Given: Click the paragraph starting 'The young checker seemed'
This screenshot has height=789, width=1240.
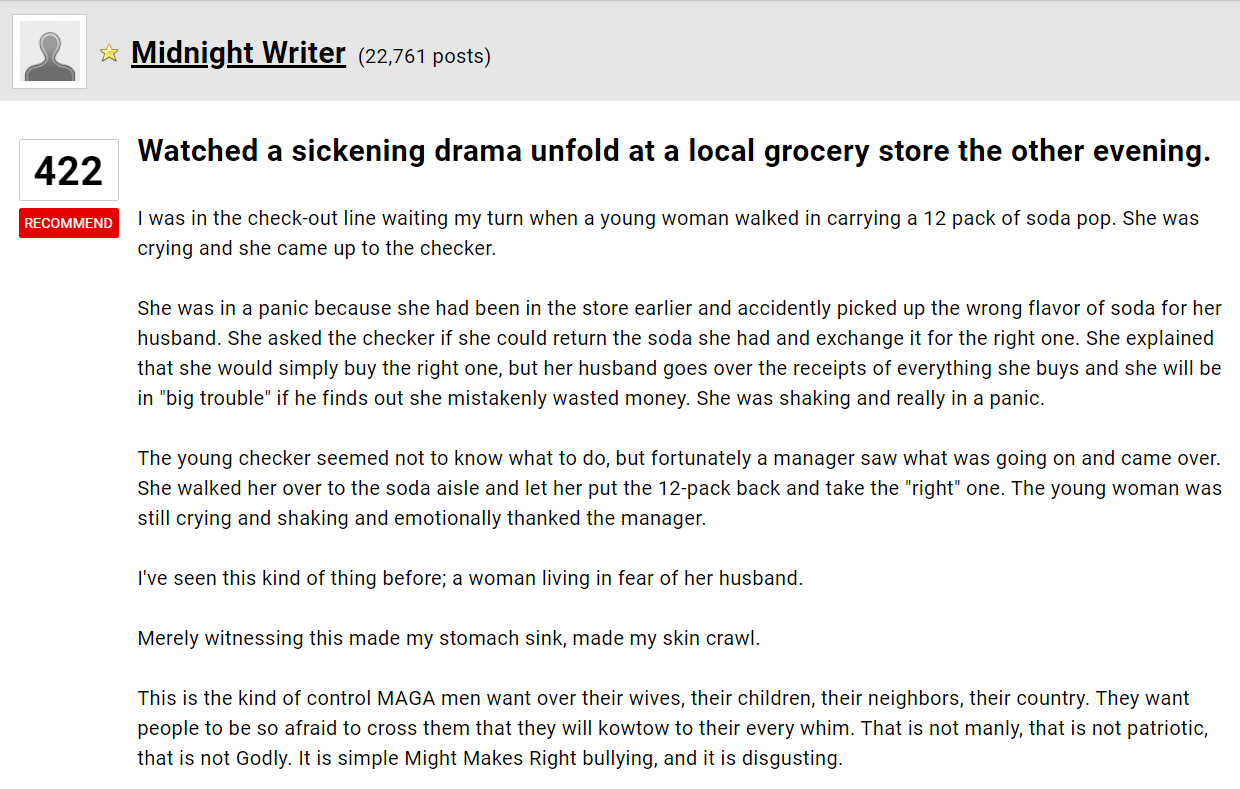Looking at the screenshot, I should tap(679, 488).
